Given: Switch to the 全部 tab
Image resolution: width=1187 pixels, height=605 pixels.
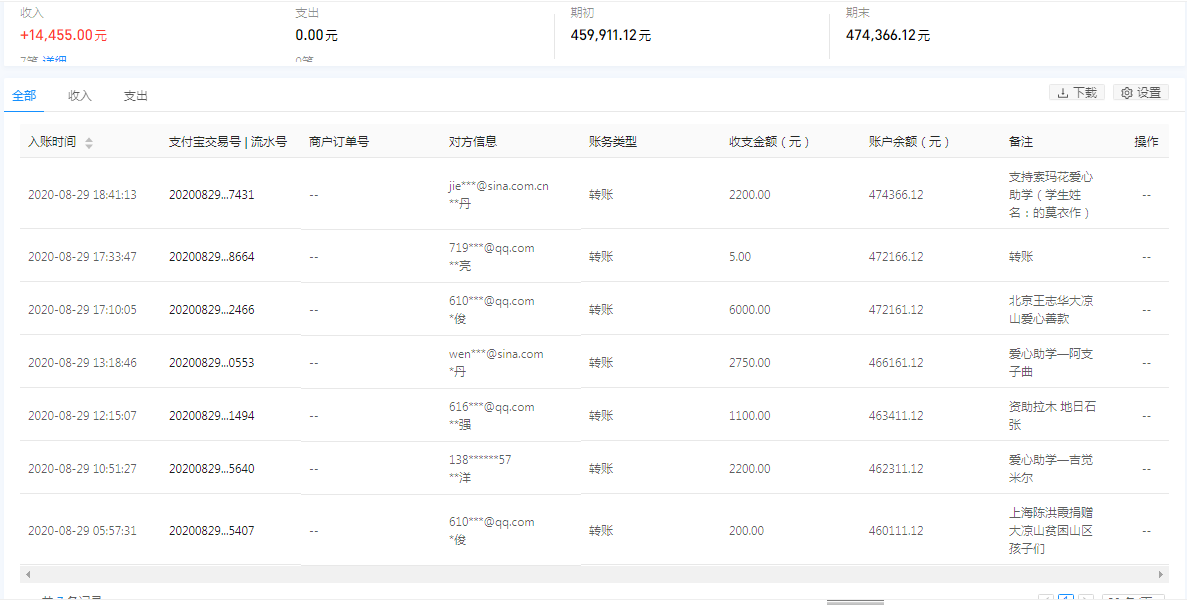Looking at the screenshot, I should click(x=24, y=96).
